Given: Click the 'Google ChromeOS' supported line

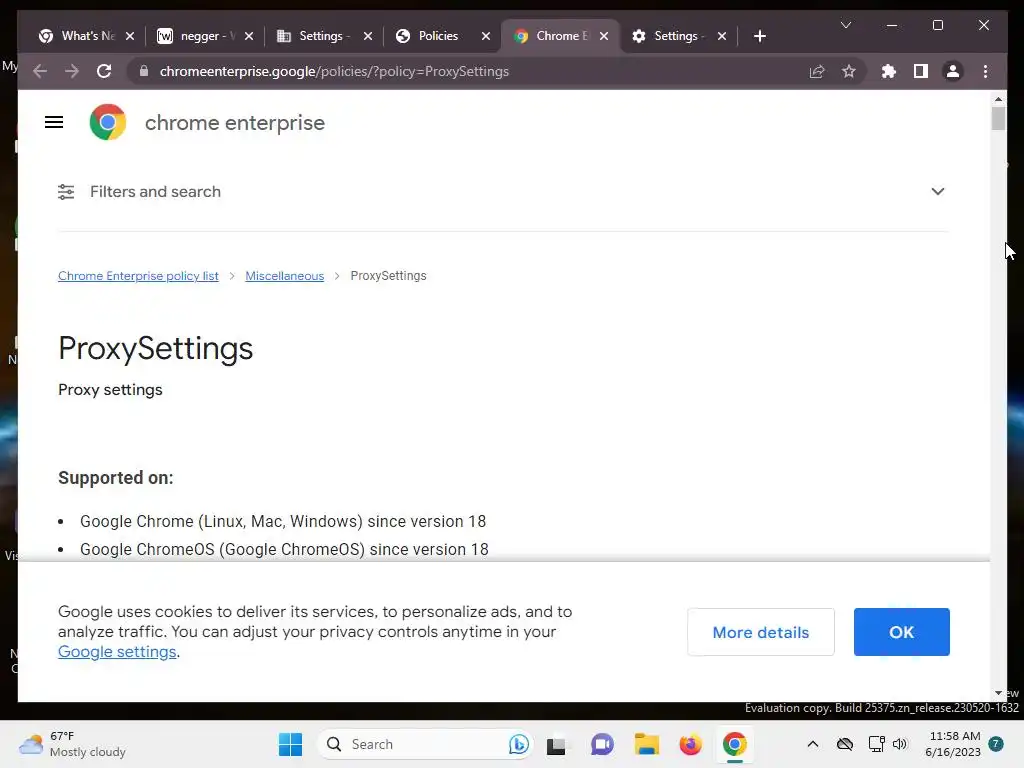Looking at the screenshot, I should point(284,549).
